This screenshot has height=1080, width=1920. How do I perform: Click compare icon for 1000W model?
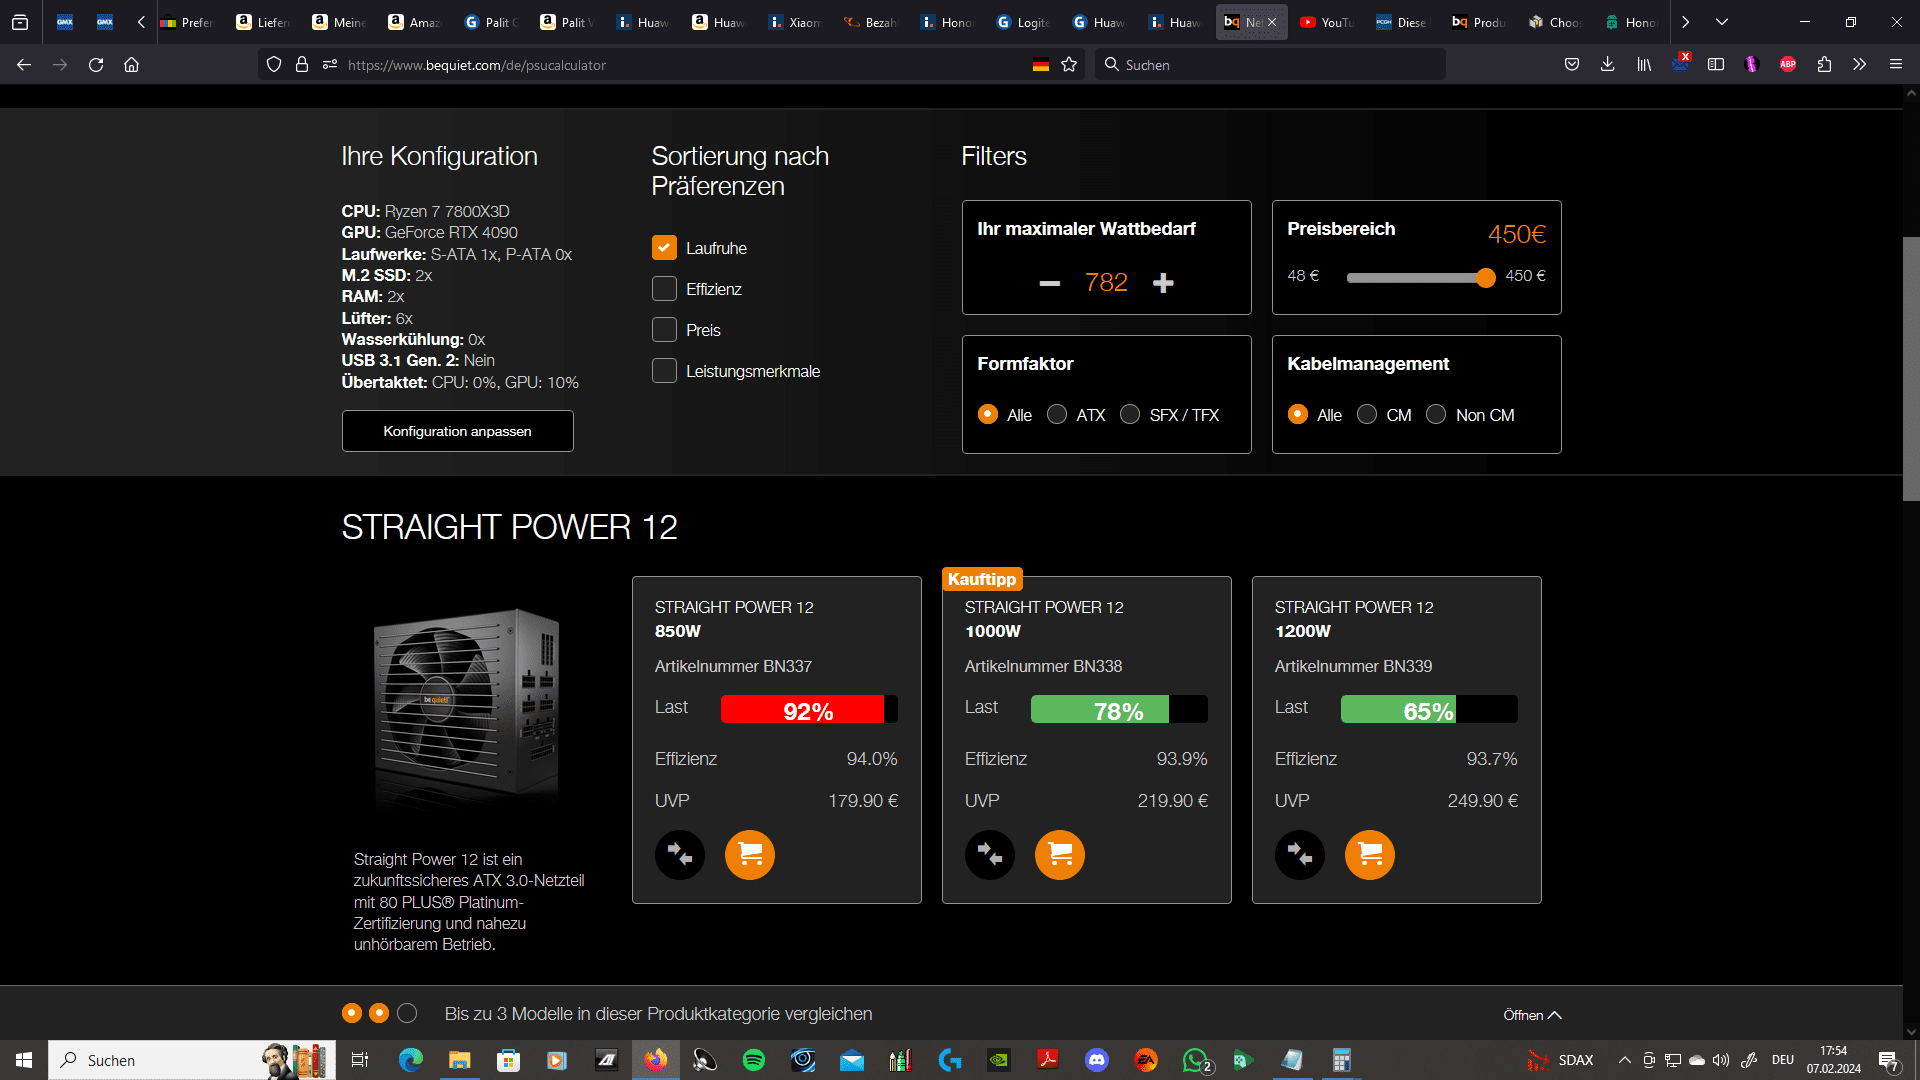[989, 855]
